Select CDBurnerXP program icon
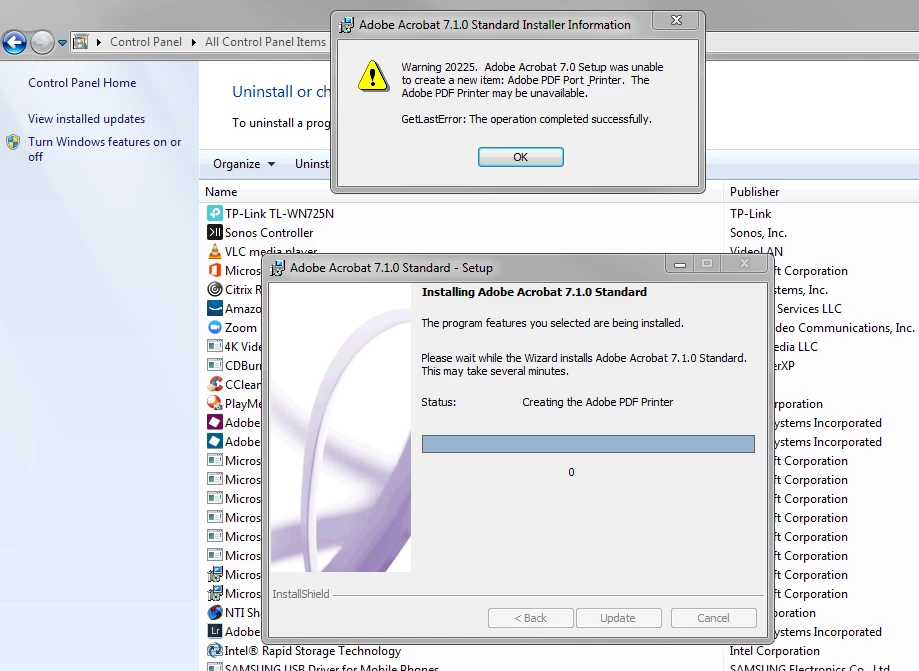Viewport: 919px width, 671px height. coord(215,365)
